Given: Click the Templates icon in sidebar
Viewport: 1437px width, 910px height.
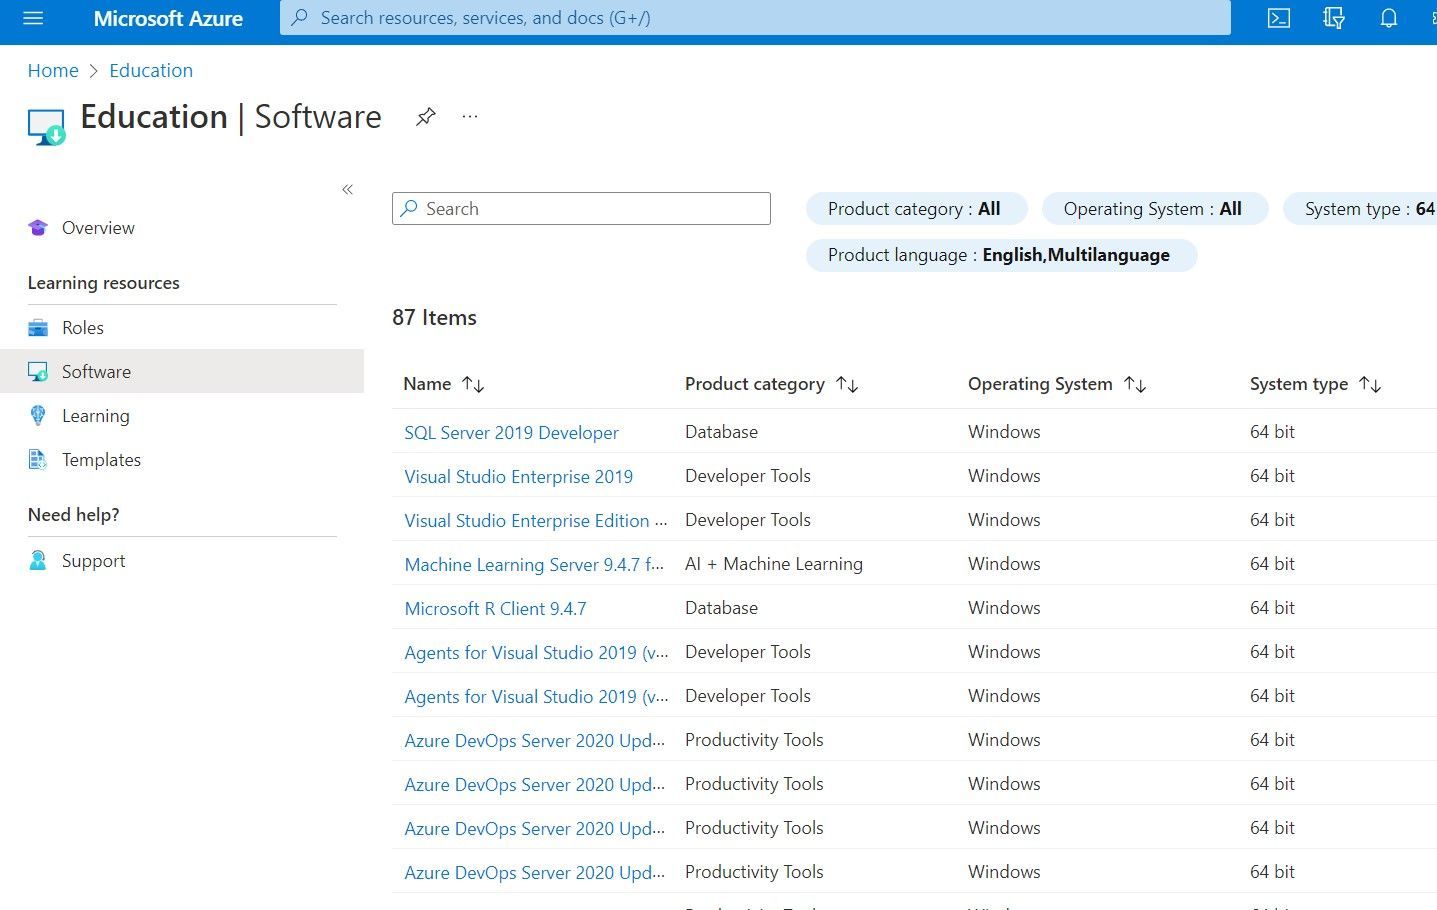Looking at the screenshot, I should tap(38, 459).
